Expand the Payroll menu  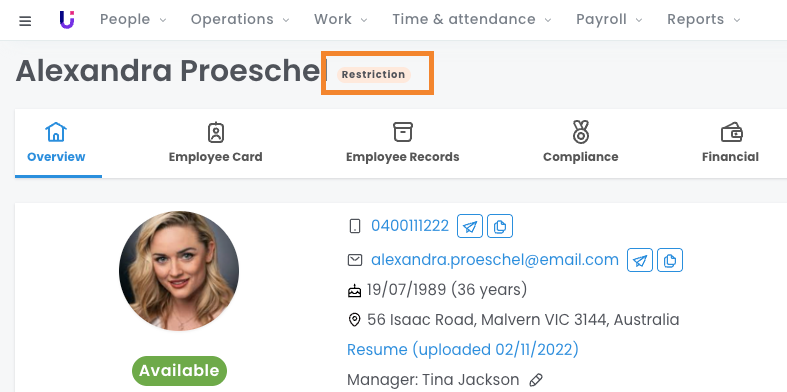[609, 20]
